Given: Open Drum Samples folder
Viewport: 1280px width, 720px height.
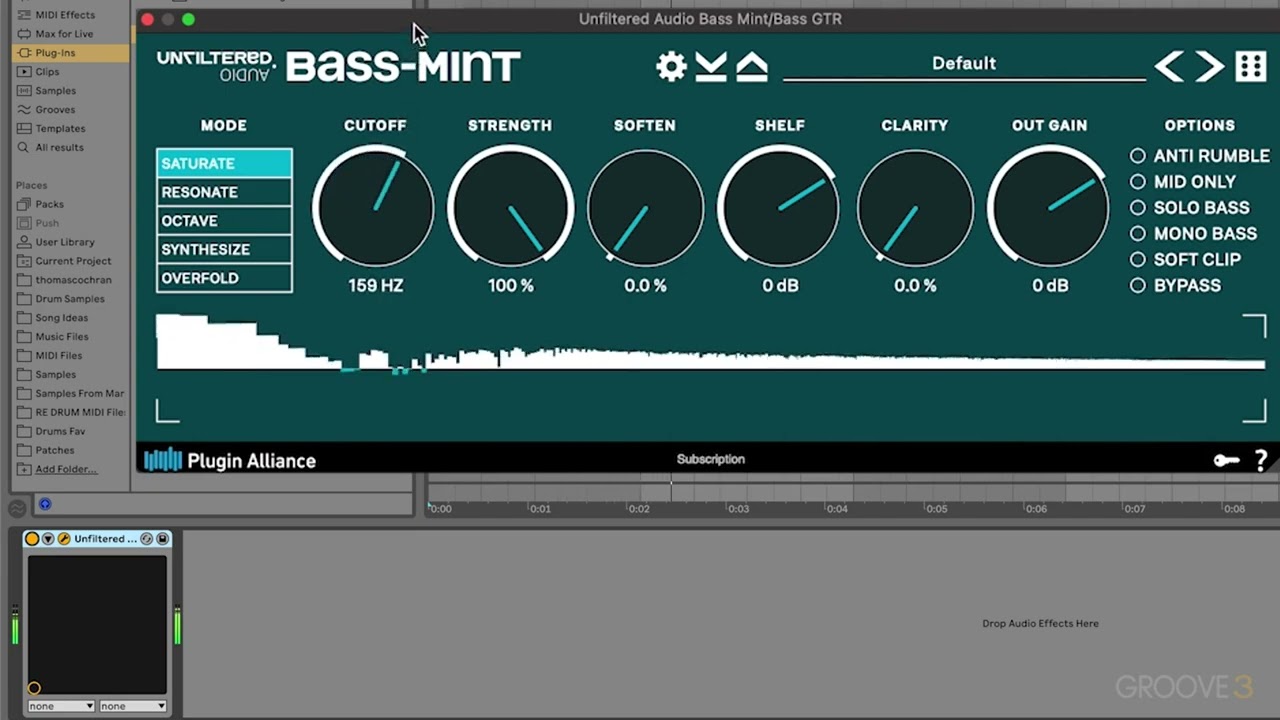Looking at the screenshot, I should pyautogui.click(x=70, y=299).
